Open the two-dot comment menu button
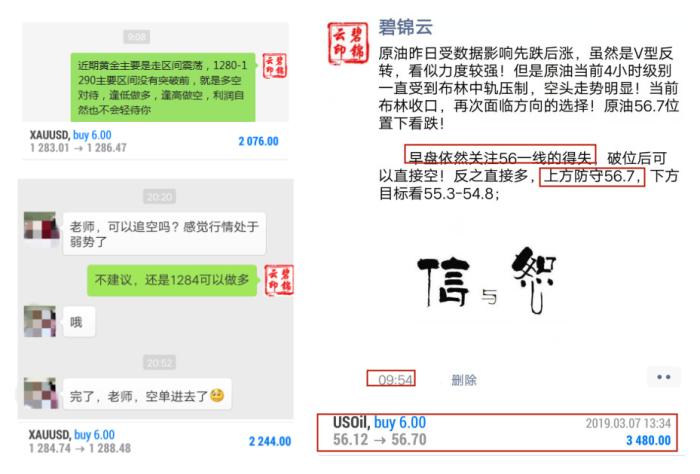700x474 pixels. tap(663, 377)
